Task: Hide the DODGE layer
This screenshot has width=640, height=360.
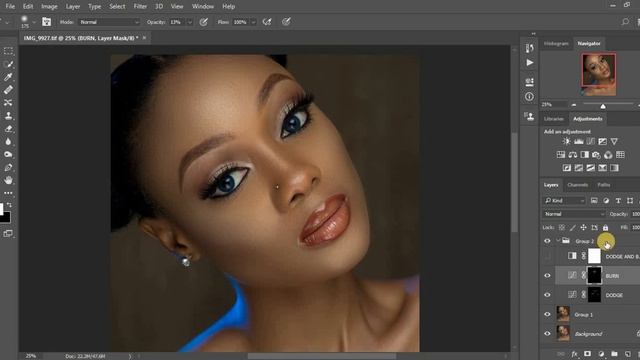Action: [547, 295]
